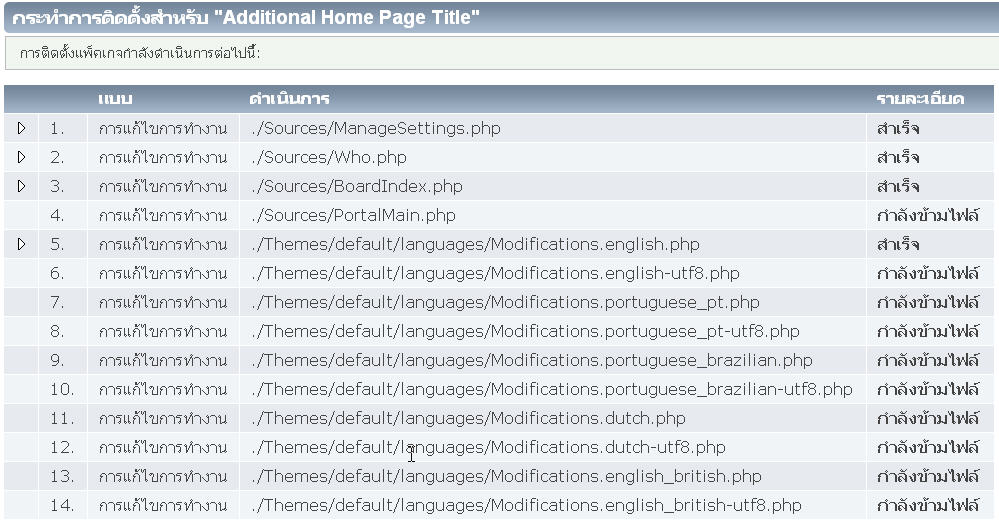Click the Modifications.portuguese_brazilian-utf8.php path
This screenshot has height=523, width=999.
(552, 389)
